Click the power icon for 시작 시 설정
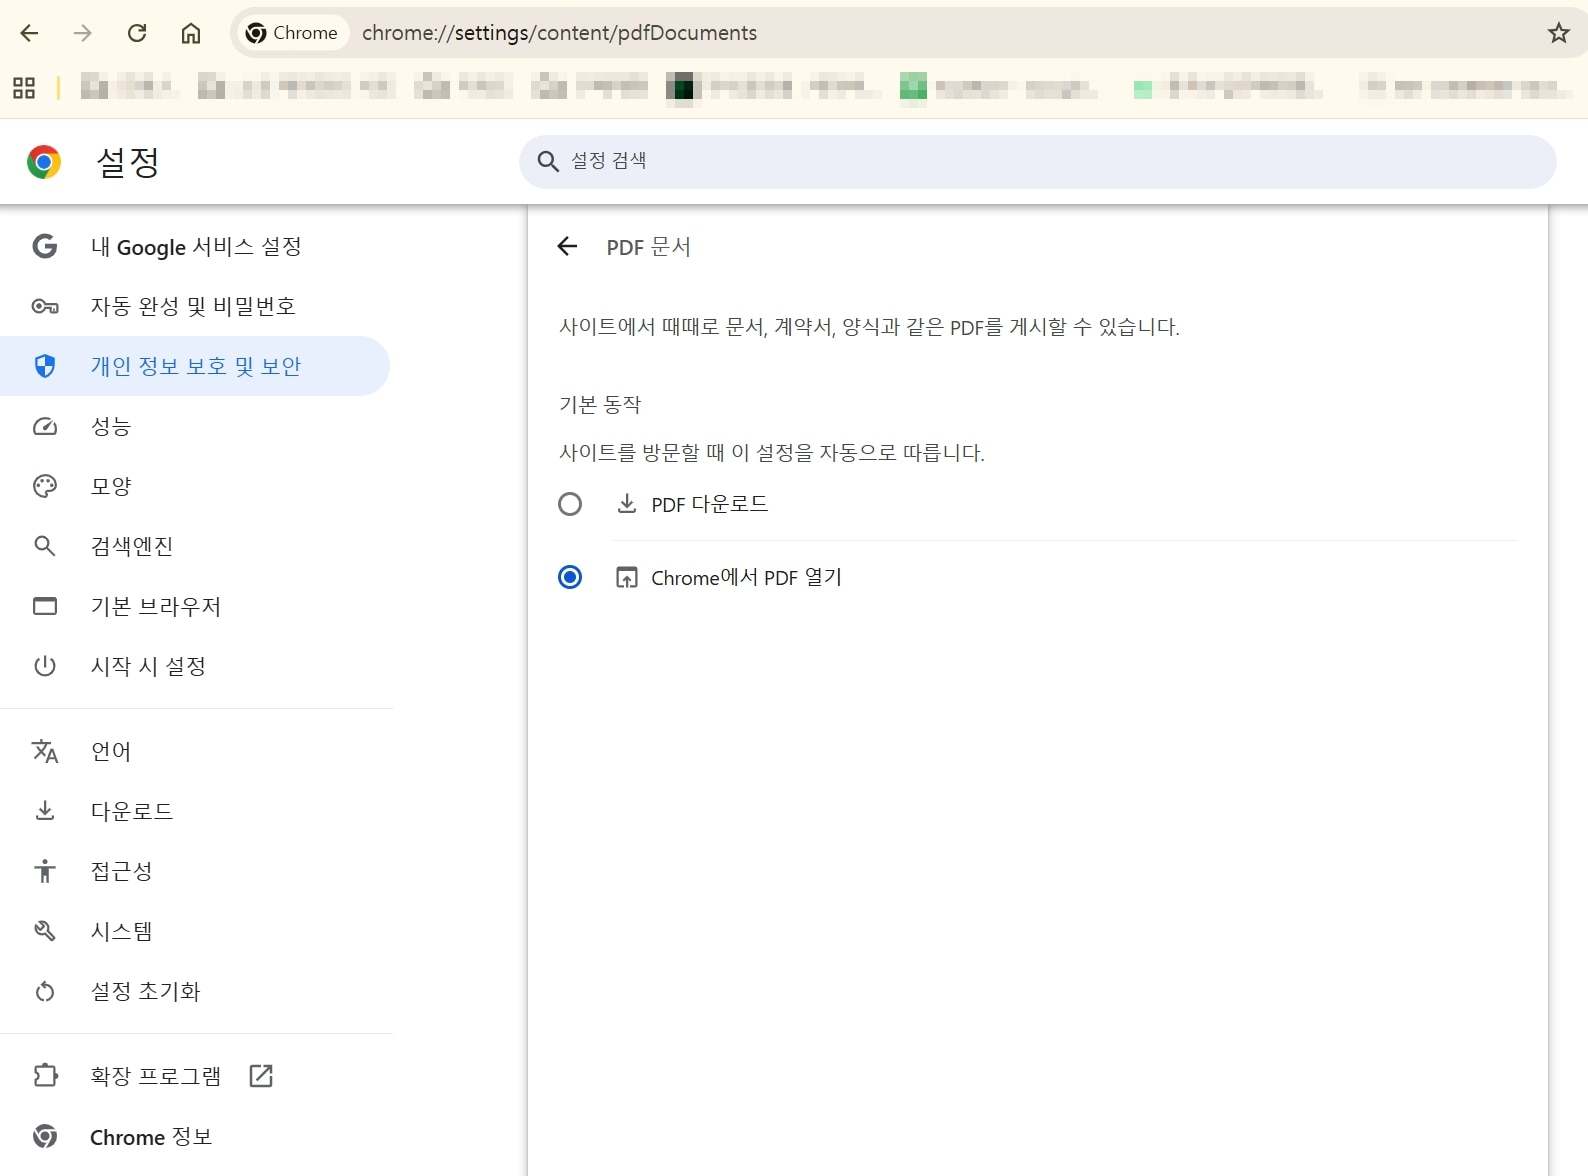Screen dimensions: 1588x1176 click(45, 666)
